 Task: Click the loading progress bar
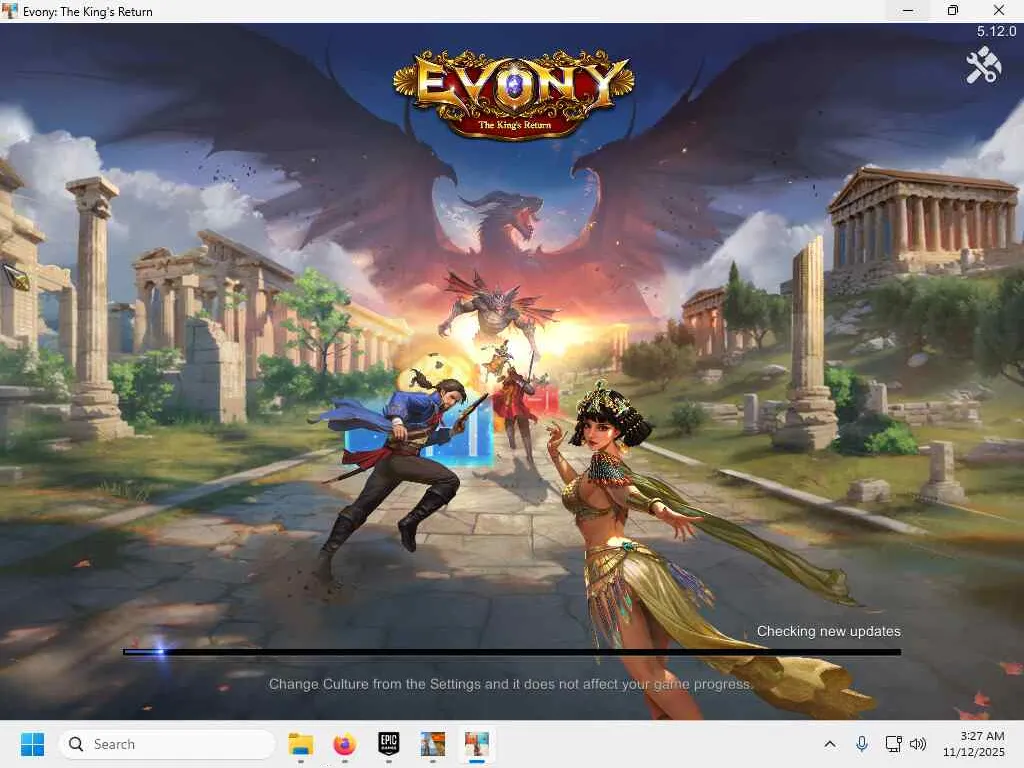[512, 652]
